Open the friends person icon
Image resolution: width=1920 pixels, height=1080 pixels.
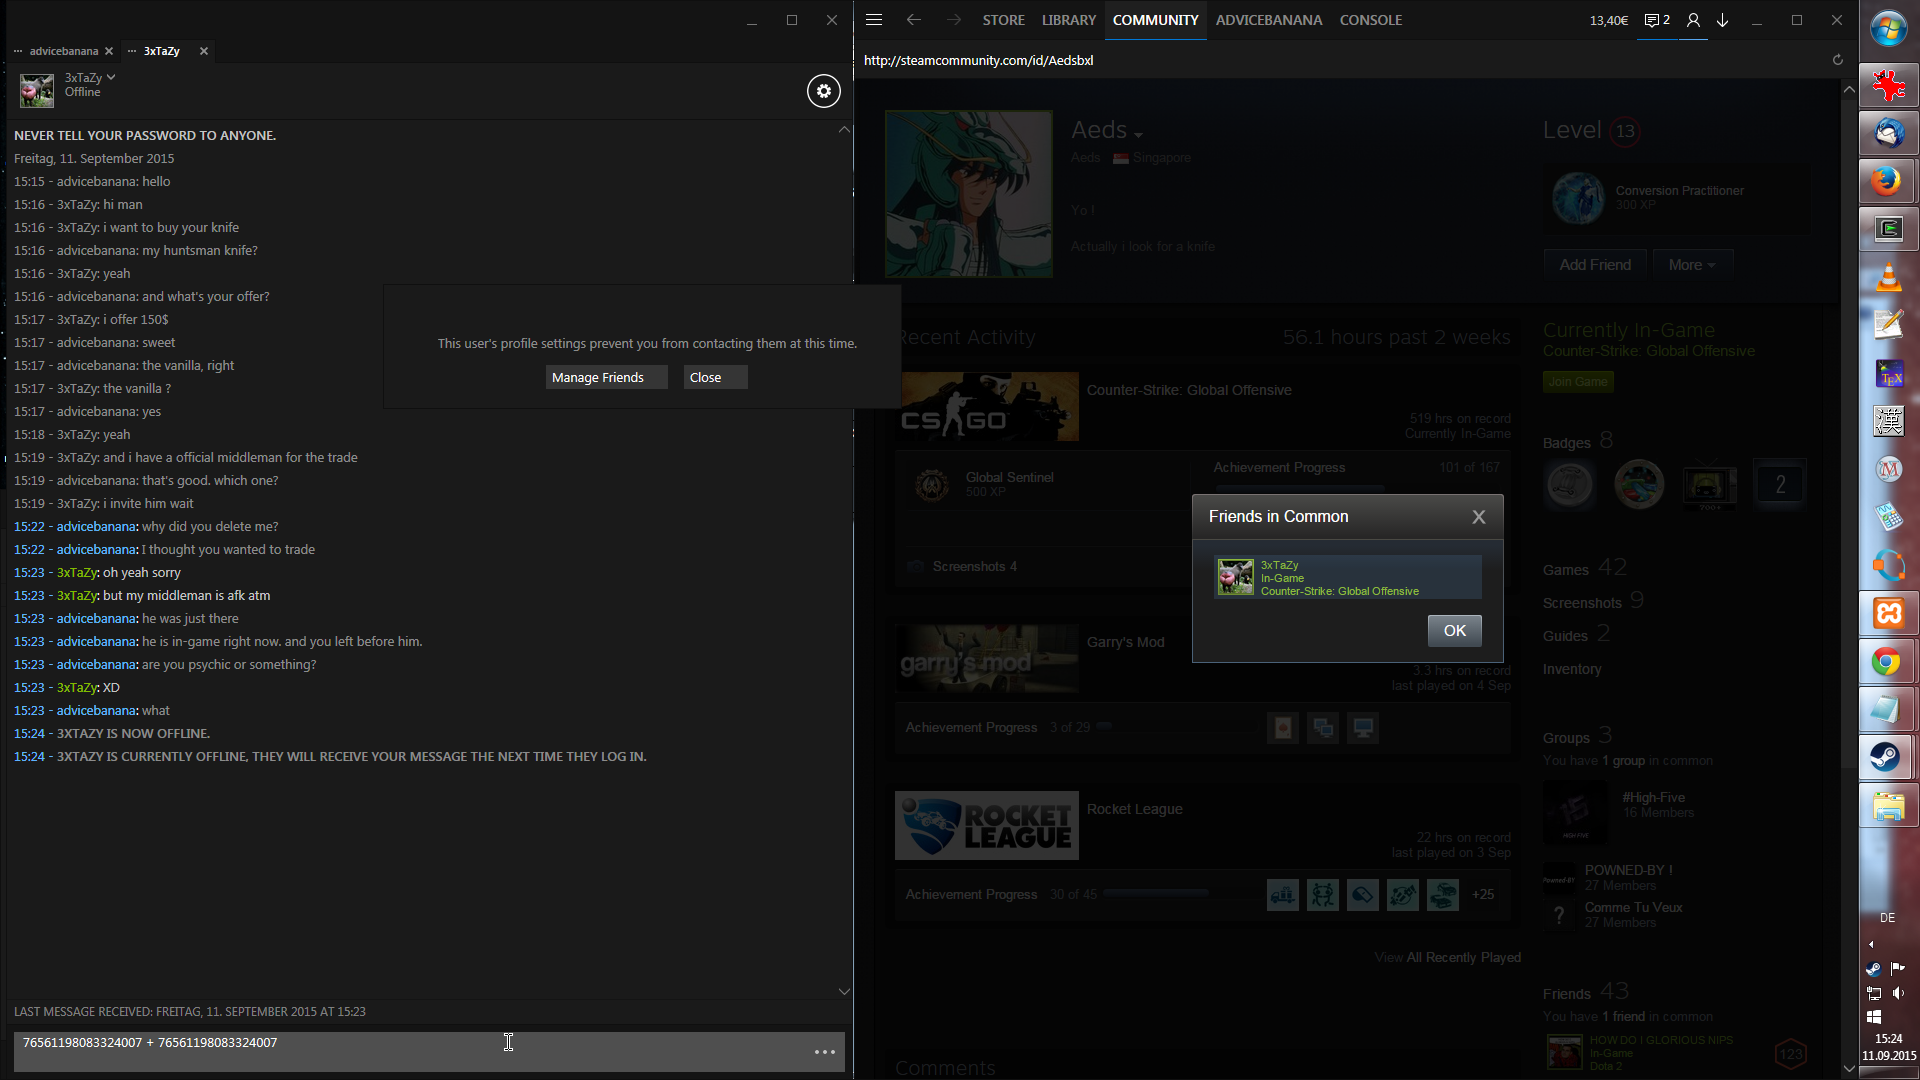pos(1692,20)
